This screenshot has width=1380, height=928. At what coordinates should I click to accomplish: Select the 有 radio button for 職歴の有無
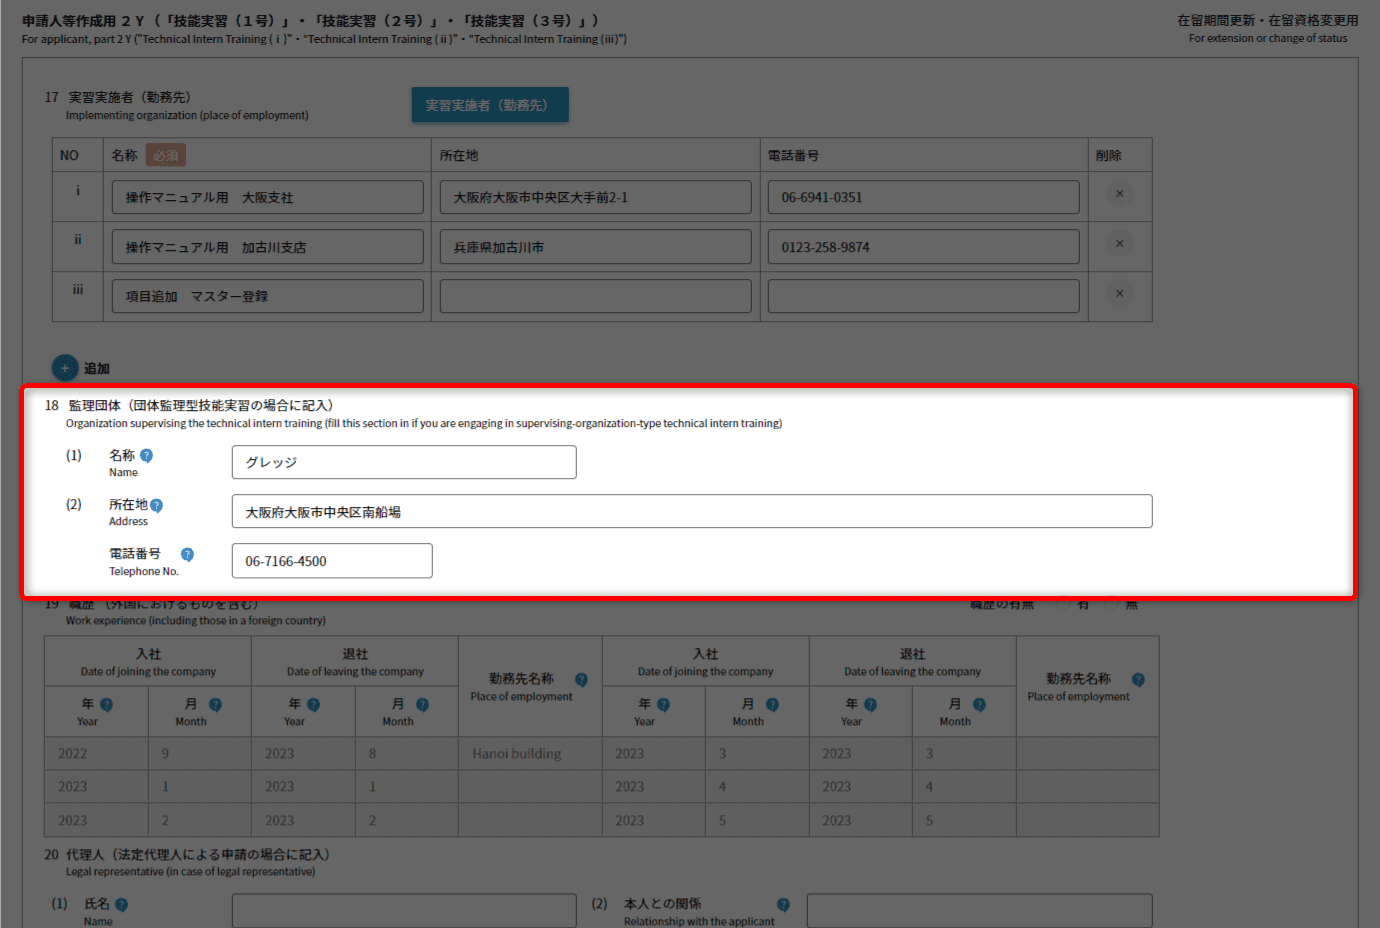[x=1064, y=604]
